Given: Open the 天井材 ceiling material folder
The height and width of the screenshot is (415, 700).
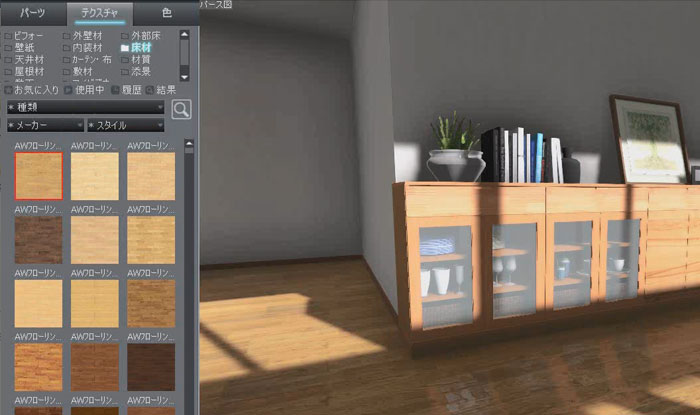Looking at the screenshot, I should [x=29, y=59].
